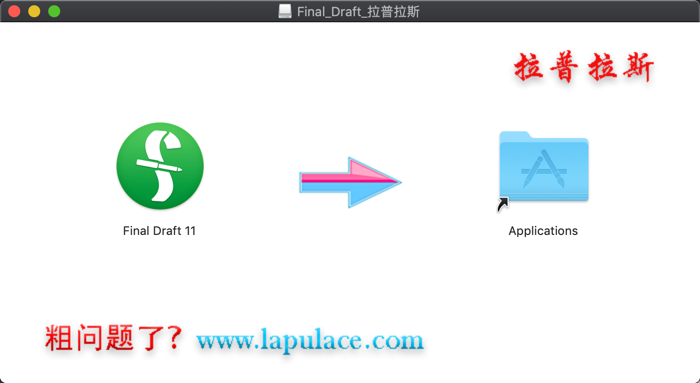700x383 pixels.
Task: Click the A symbol on the Applications folder
Action: [x=543, y=169]
